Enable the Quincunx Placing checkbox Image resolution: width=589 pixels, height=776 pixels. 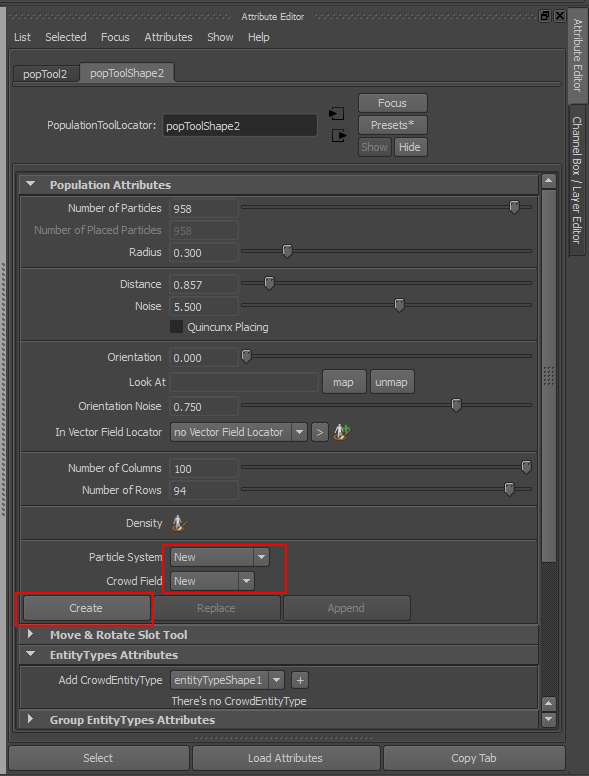tap(176, 327)
